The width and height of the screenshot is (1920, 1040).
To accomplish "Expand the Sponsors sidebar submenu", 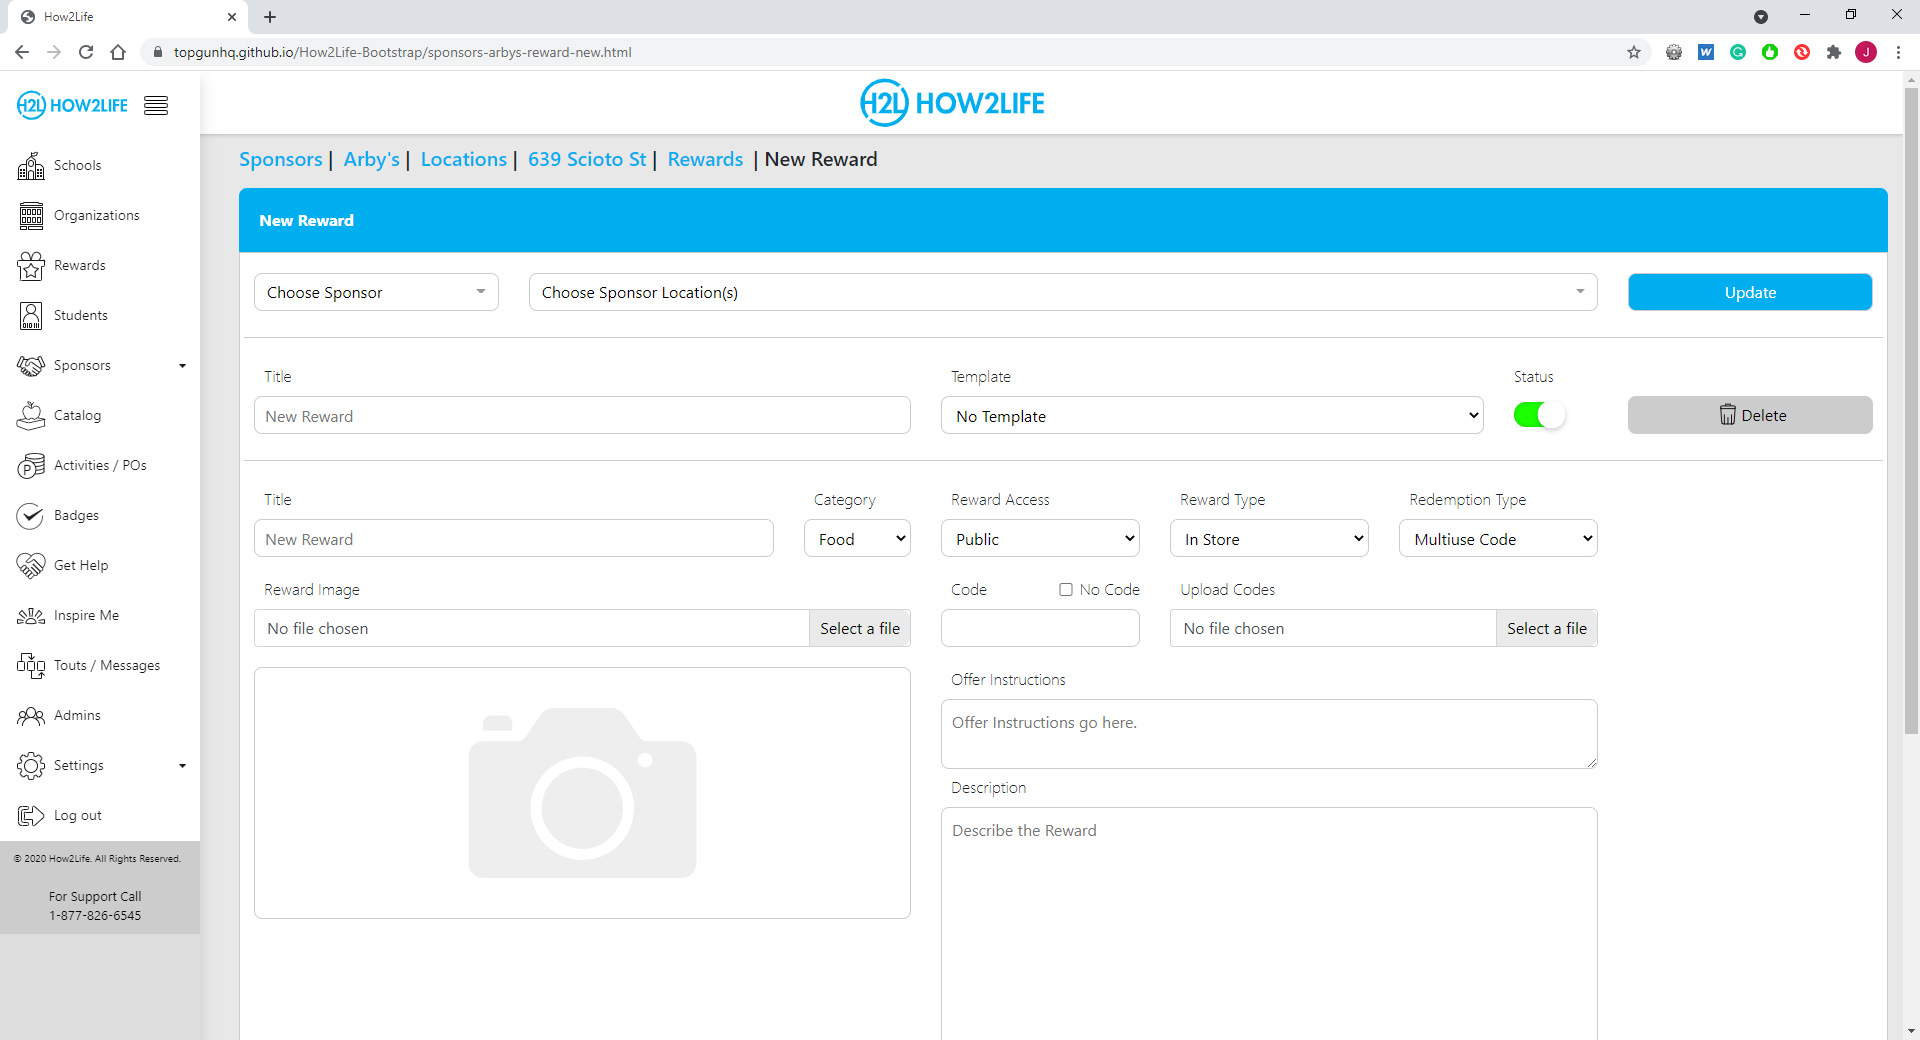I will click(182, 366).
